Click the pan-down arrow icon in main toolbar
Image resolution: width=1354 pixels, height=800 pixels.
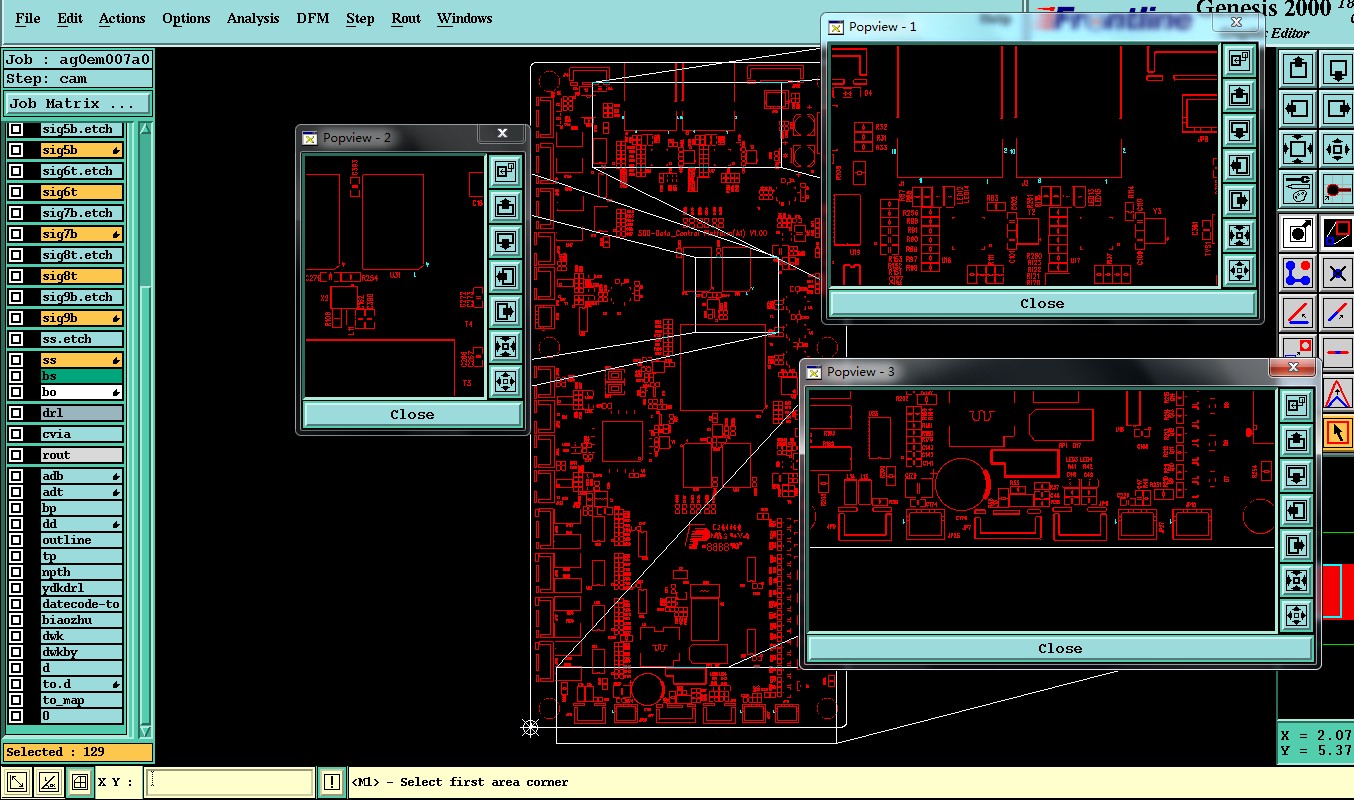coord(1338,70)
